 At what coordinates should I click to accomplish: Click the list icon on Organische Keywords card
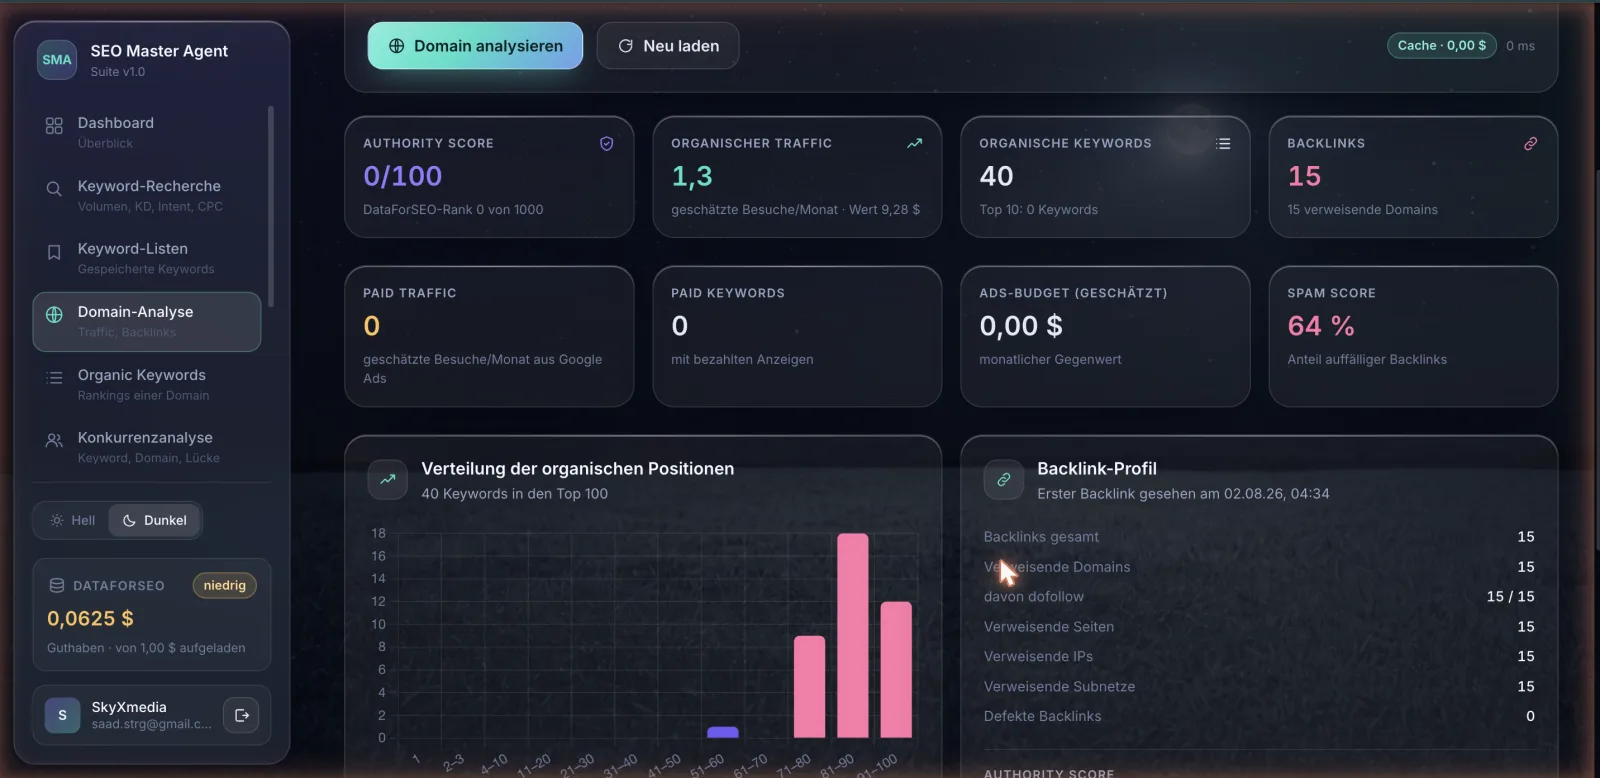pyautogui.click(x=1222, y=144)
